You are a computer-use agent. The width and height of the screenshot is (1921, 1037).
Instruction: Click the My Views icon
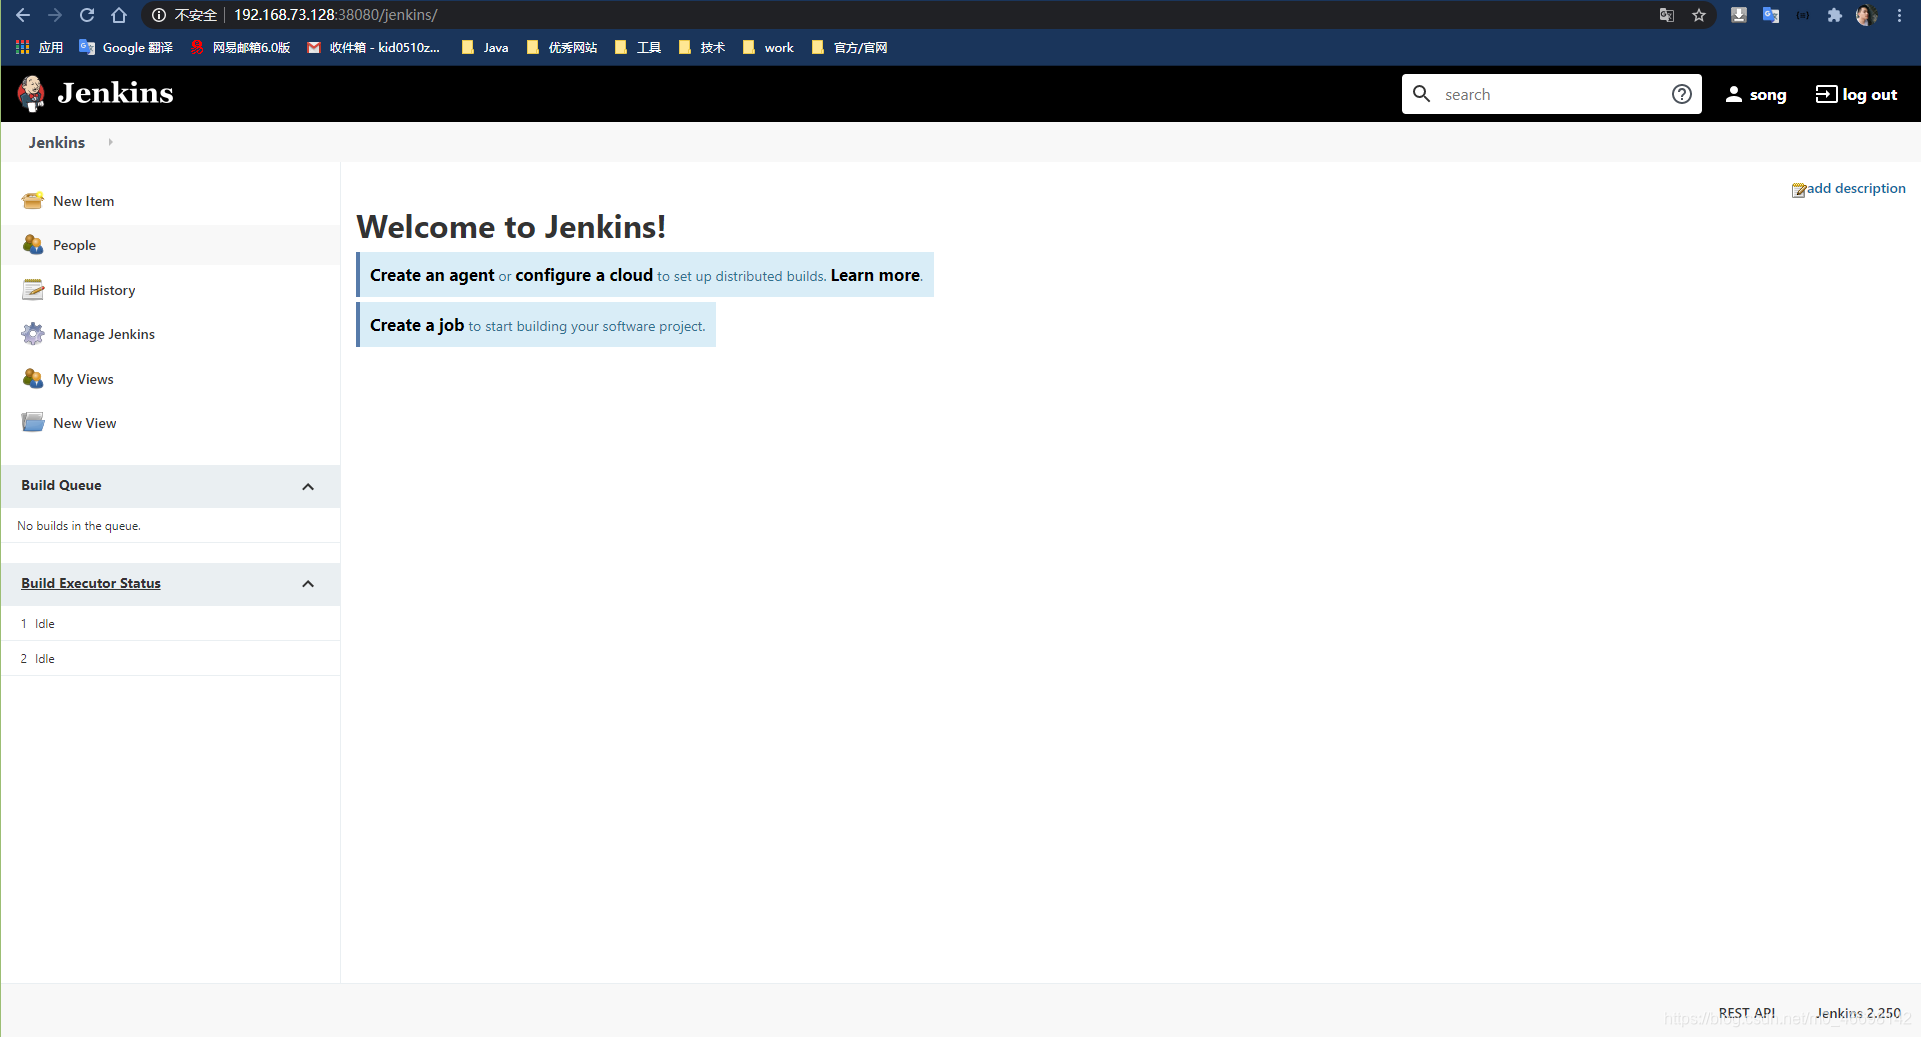pos(33,379)
